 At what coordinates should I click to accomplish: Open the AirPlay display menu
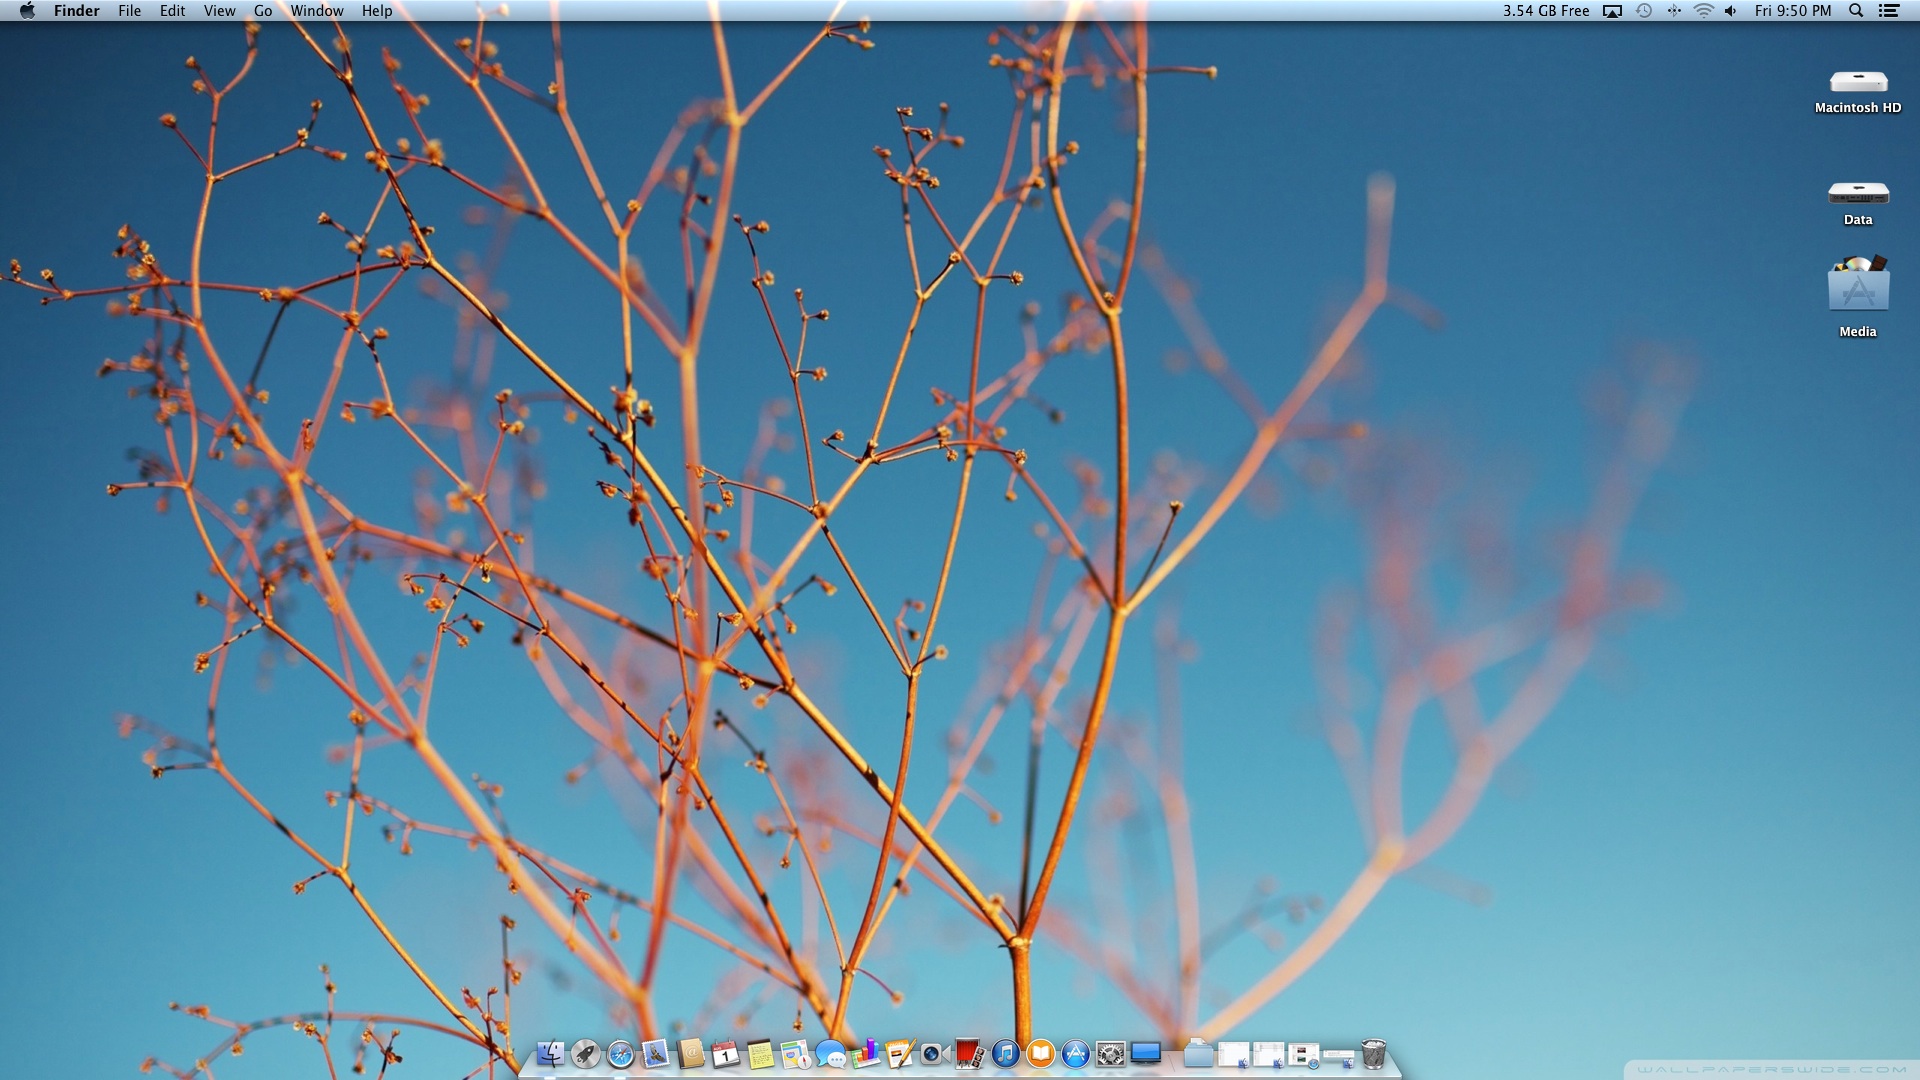pyautogui.click(x=1612, y=11)
